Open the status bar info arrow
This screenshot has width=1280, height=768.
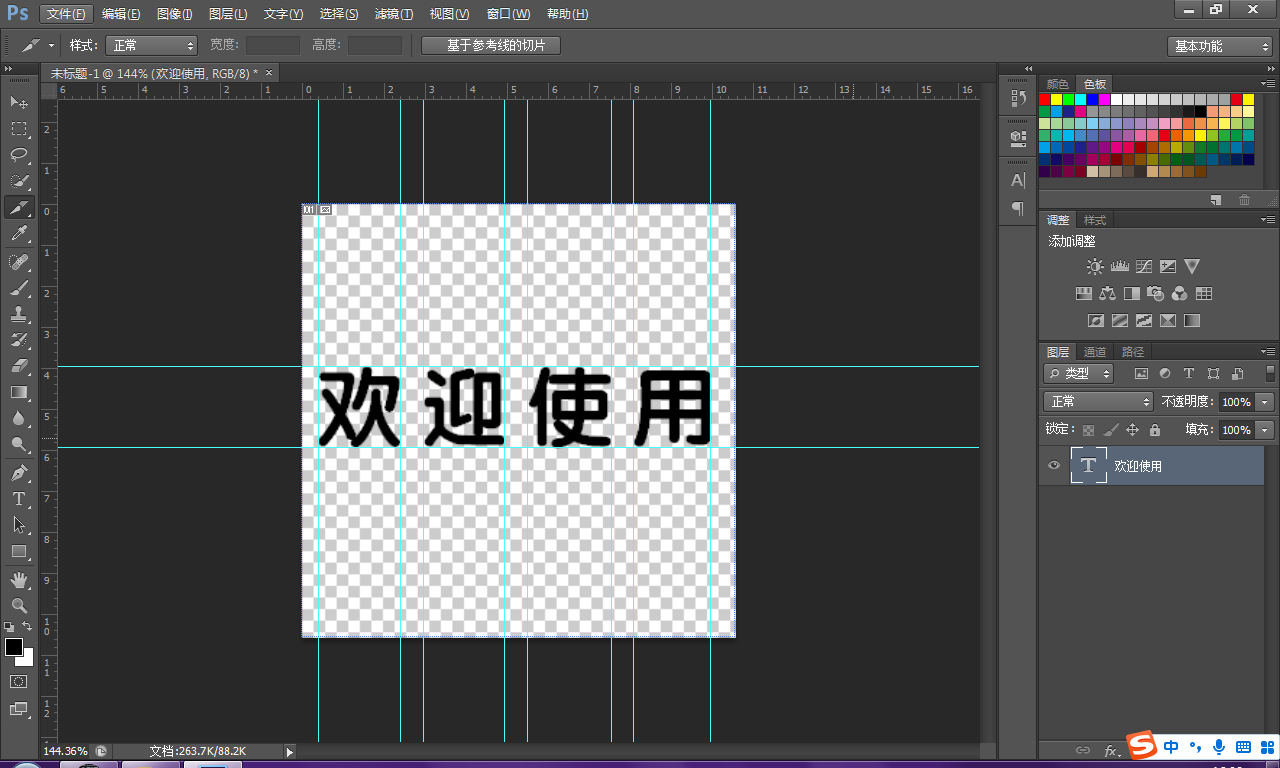(290, 751)
